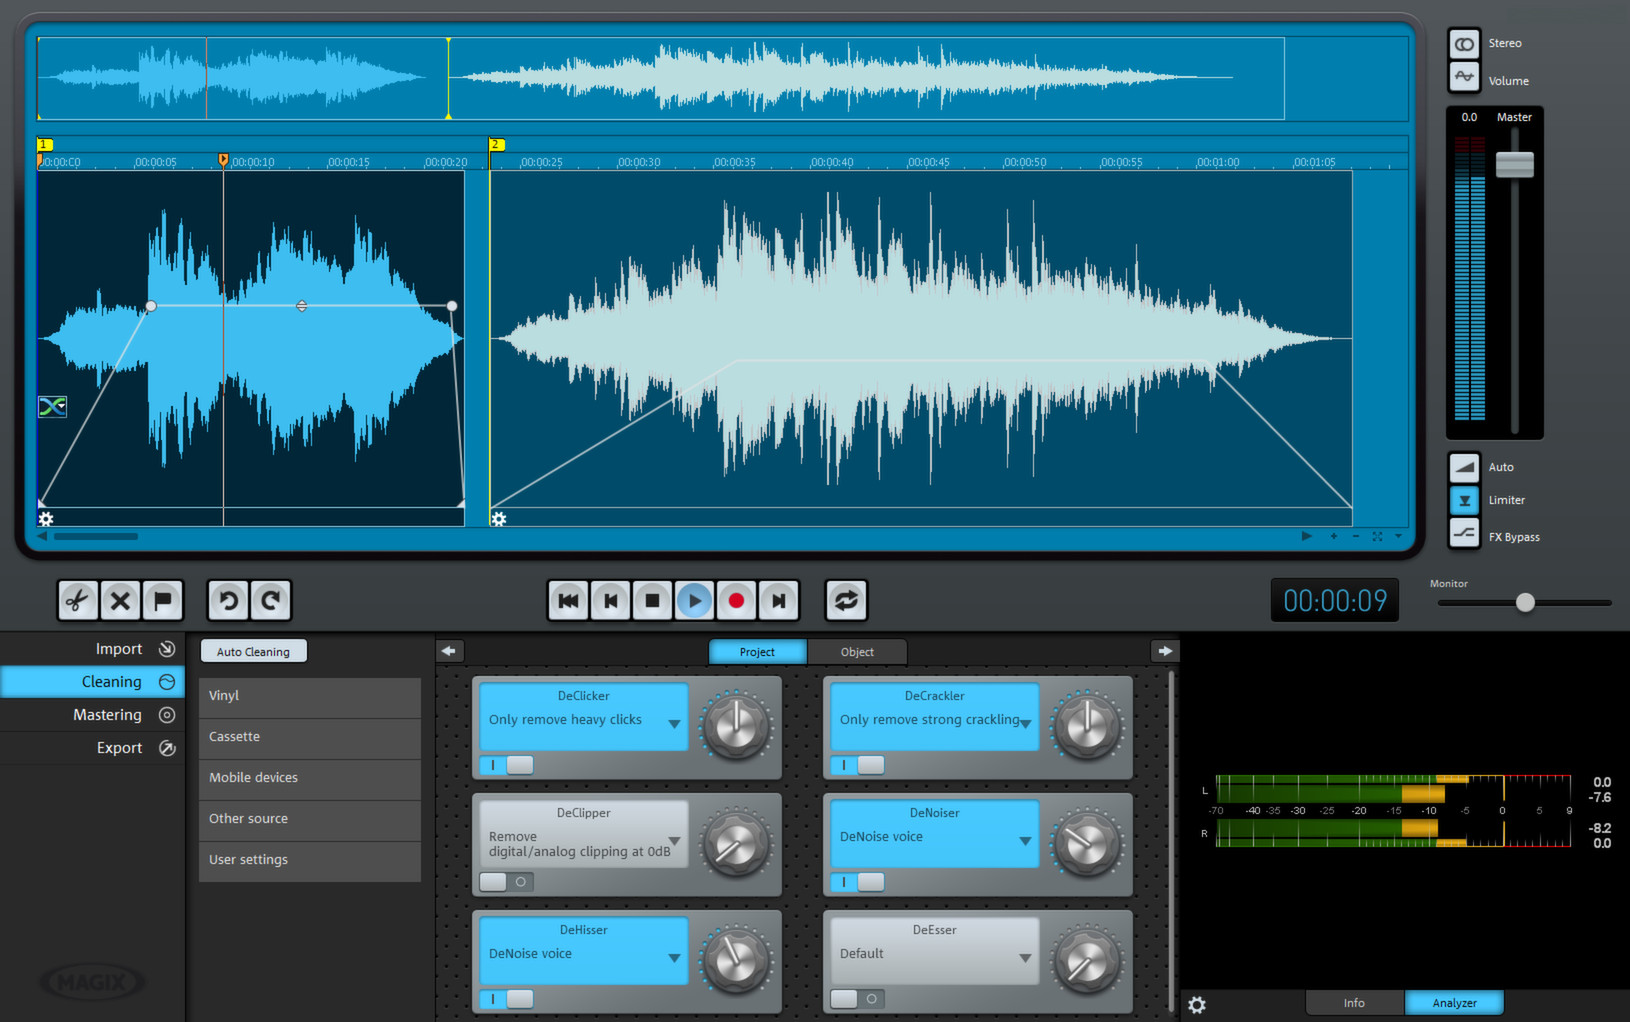This screenshot has width=1630, height=1022.
Task: Click the crossfade icon on the first track
Action: point(52,406)
